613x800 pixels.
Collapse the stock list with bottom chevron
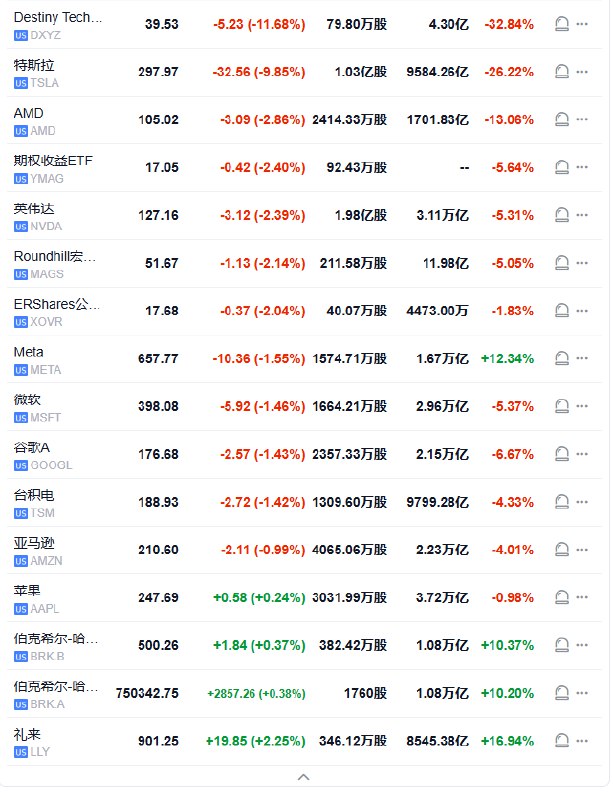point(304,777)
